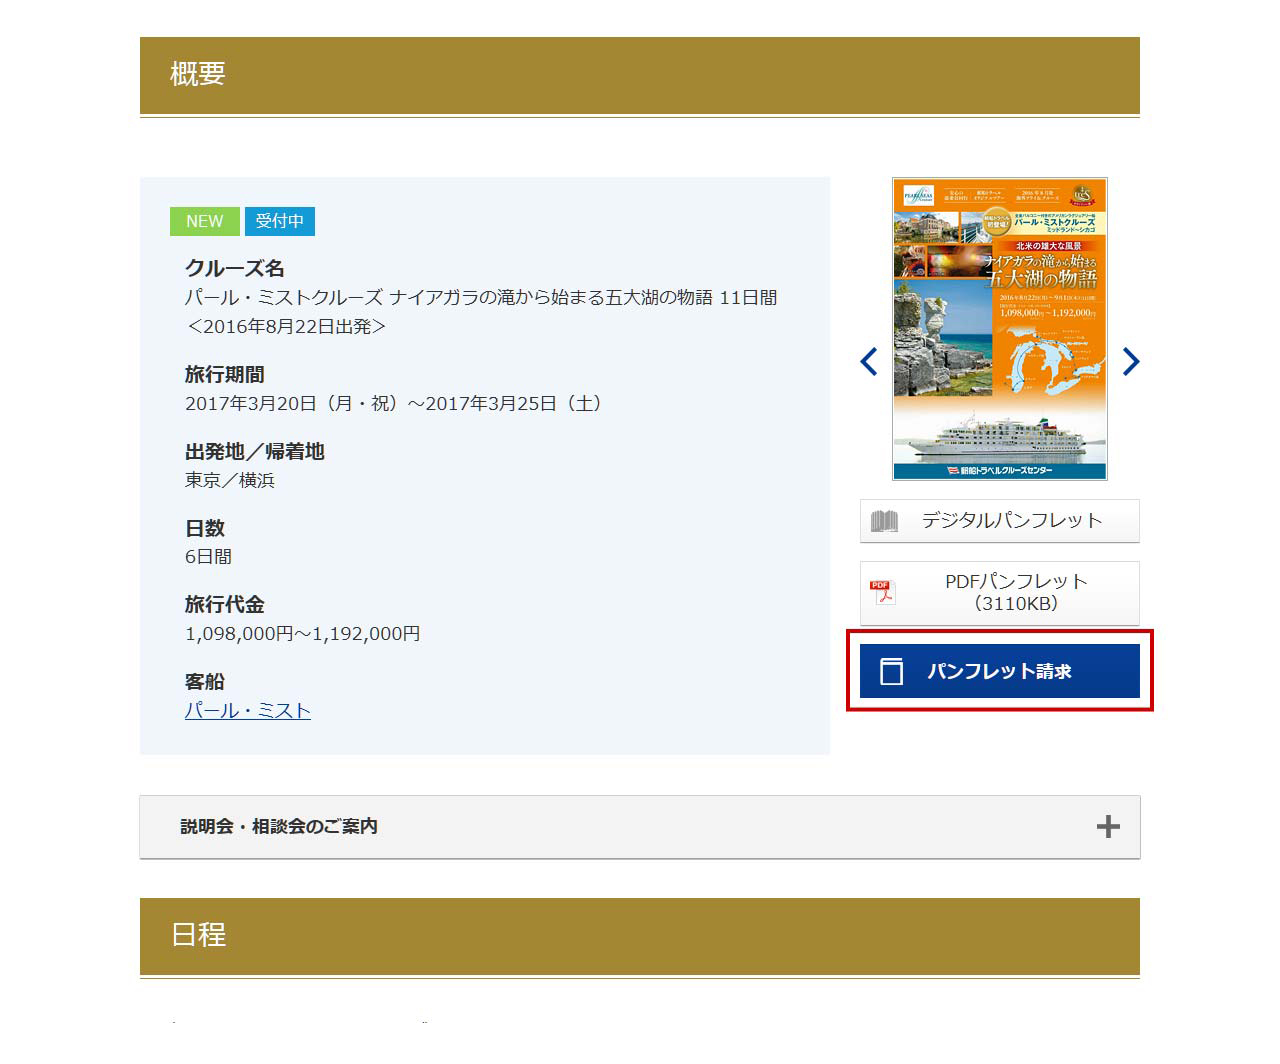The height and width of the screenshot is (1064, 1280).
Task: Open the pamphlet cover thumbnail
Action: (1000, 329)
